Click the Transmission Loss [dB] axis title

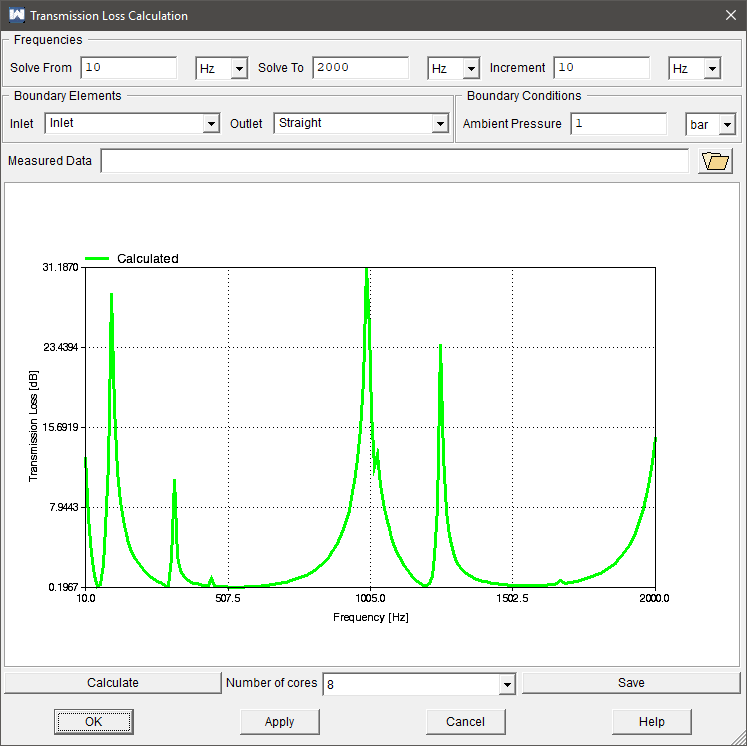click(33, 426)
